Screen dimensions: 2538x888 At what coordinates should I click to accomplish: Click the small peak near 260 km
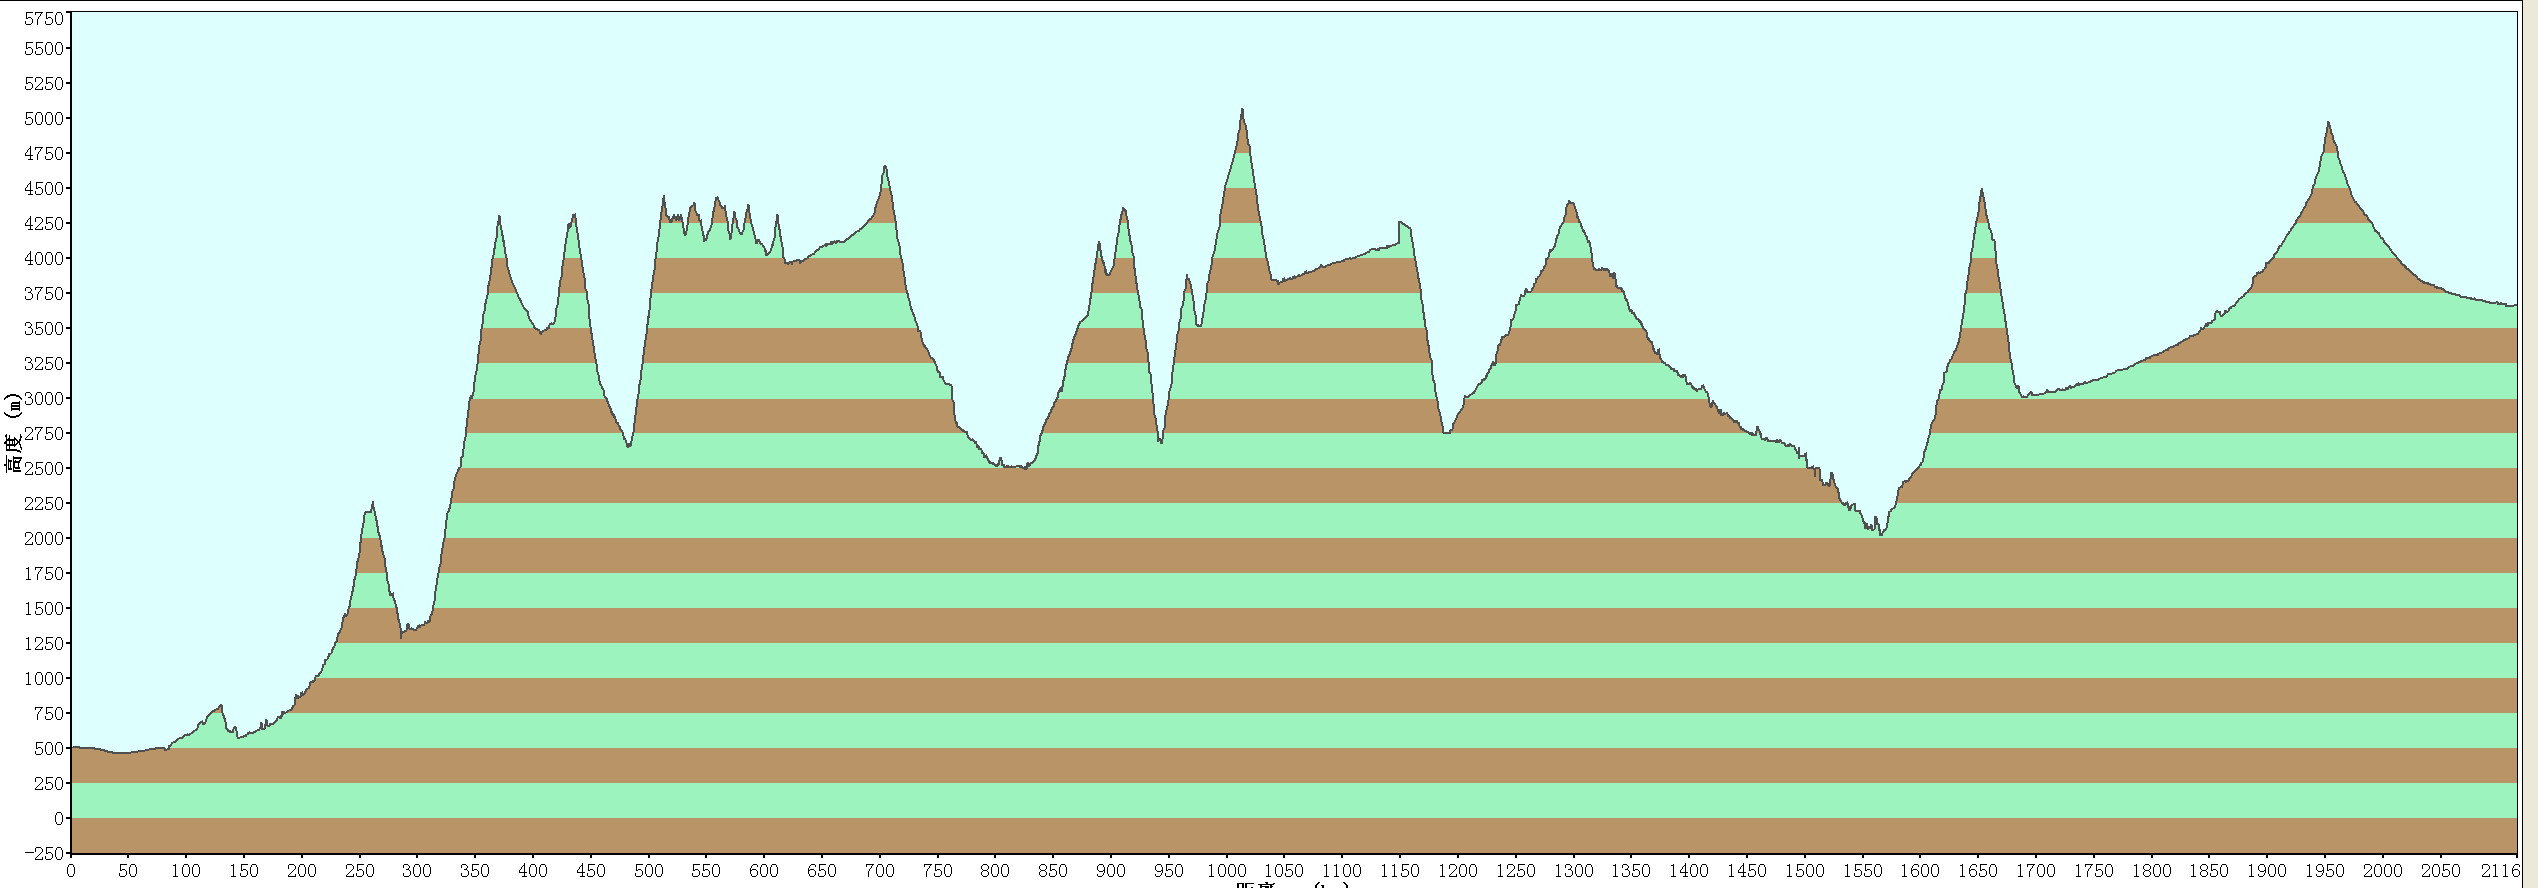(372, 504)
